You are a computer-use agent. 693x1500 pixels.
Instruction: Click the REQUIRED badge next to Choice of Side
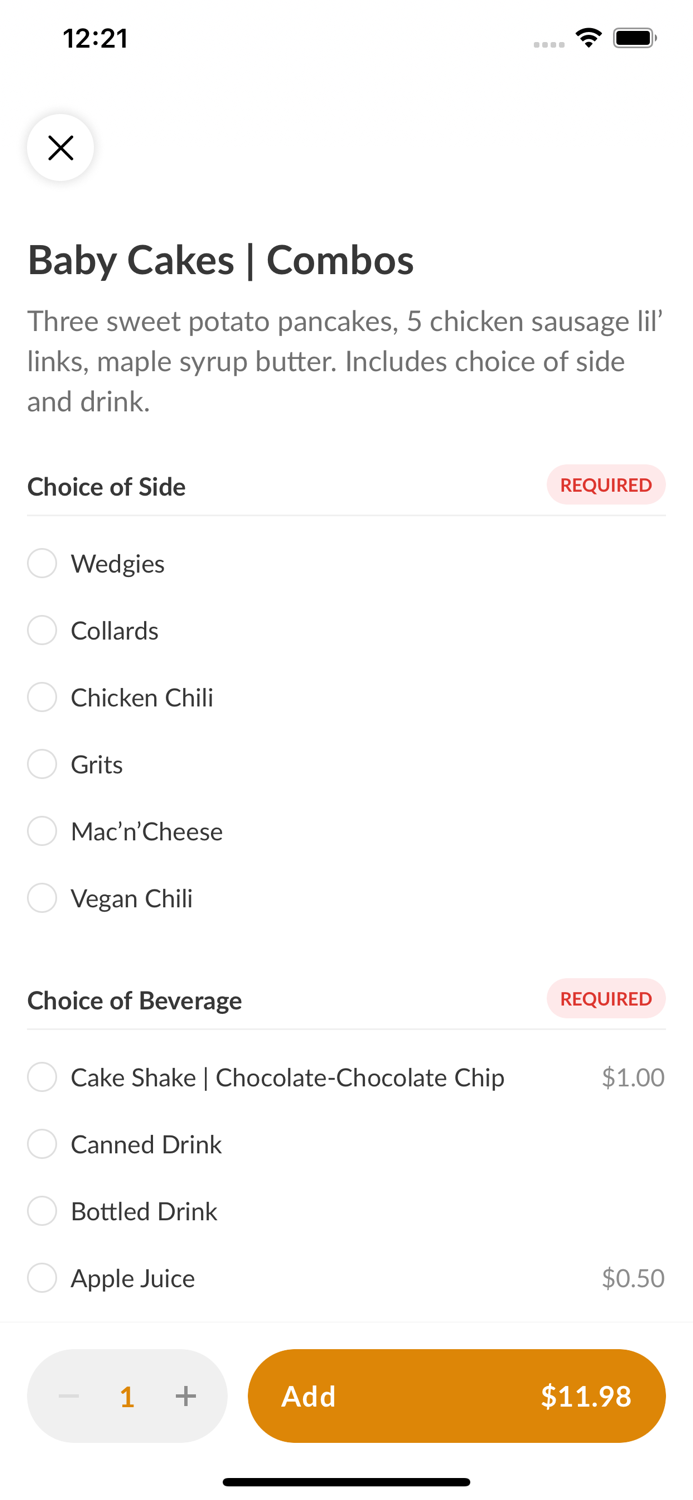click(x=606, y=485)
